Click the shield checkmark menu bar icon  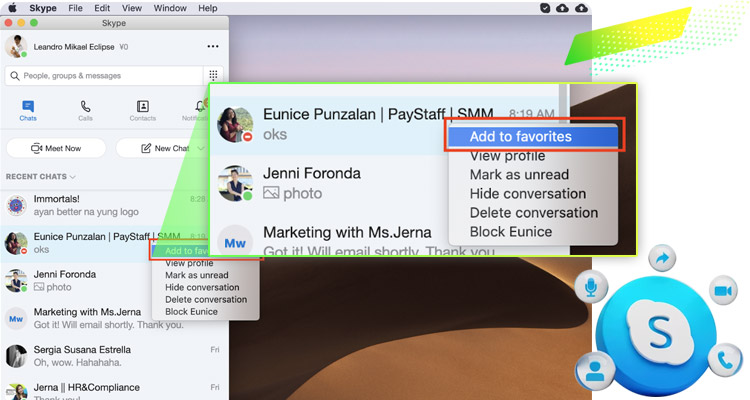point(545,8)
